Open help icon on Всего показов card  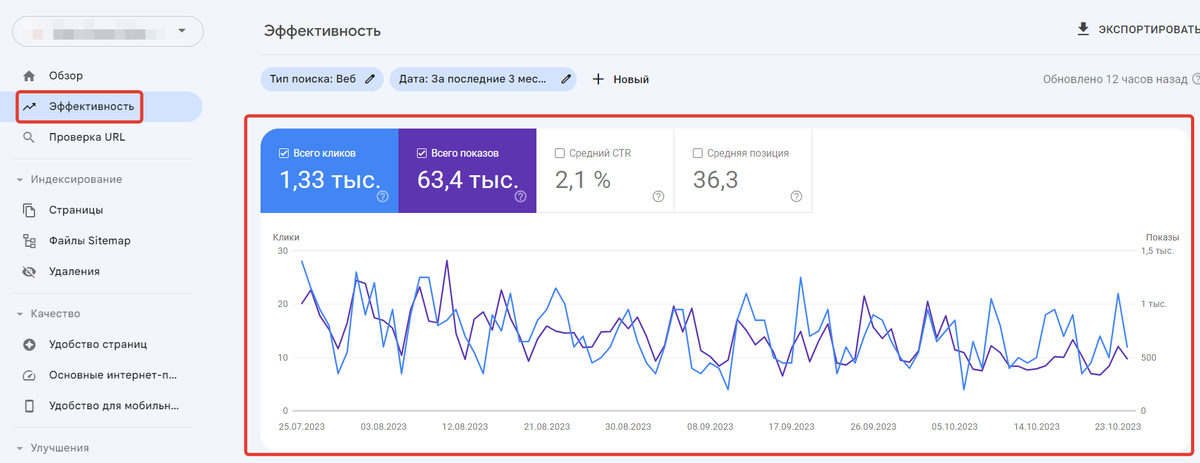click(x=520, y=197)
